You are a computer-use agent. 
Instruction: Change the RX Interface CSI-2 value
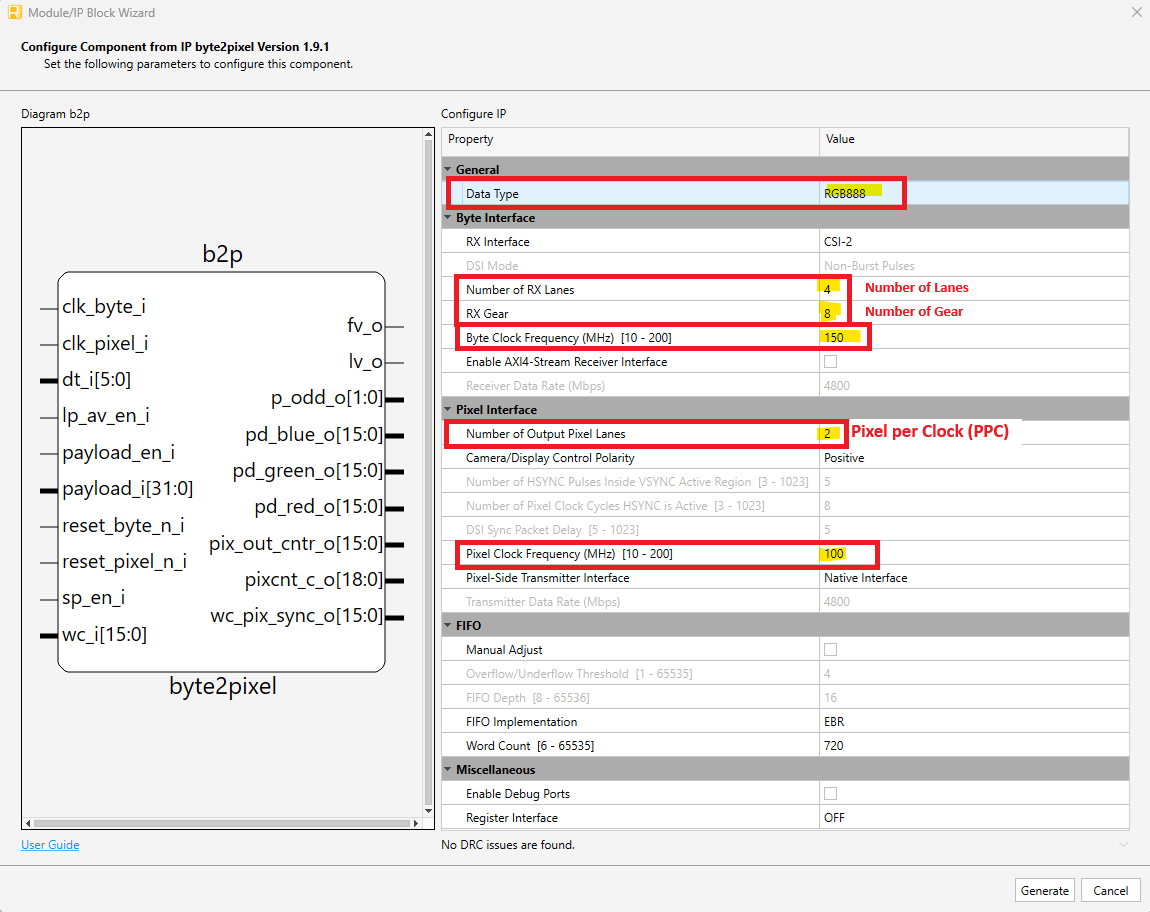[838, 241]
